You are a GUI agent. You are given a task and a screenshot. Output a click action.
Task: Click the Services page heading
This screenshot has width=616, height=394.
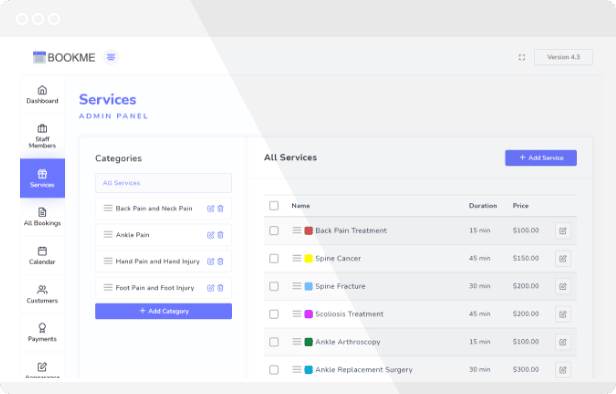click(108, 100)
